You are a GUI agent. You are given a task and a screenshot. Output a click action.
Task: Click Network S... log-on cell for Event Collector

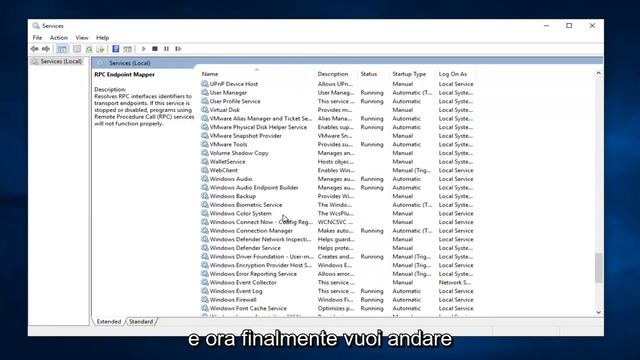454,282
